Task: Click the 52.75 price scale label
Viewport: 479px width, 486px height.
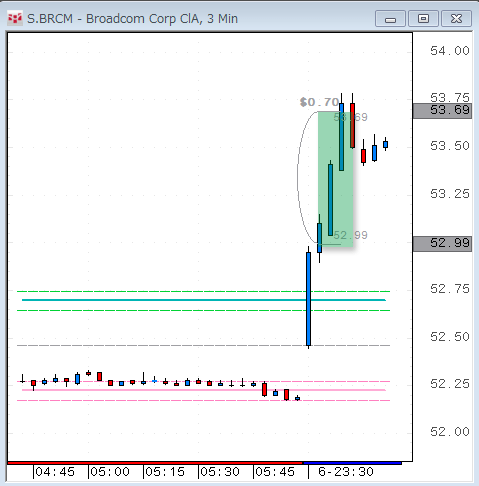Action: pyautogui.click(x=450, y=289)
